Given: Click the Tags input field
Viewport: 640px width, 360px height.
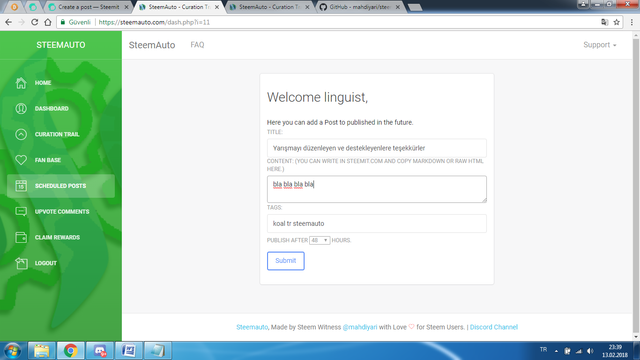Looking at the screenshot, I should (376, 224).
